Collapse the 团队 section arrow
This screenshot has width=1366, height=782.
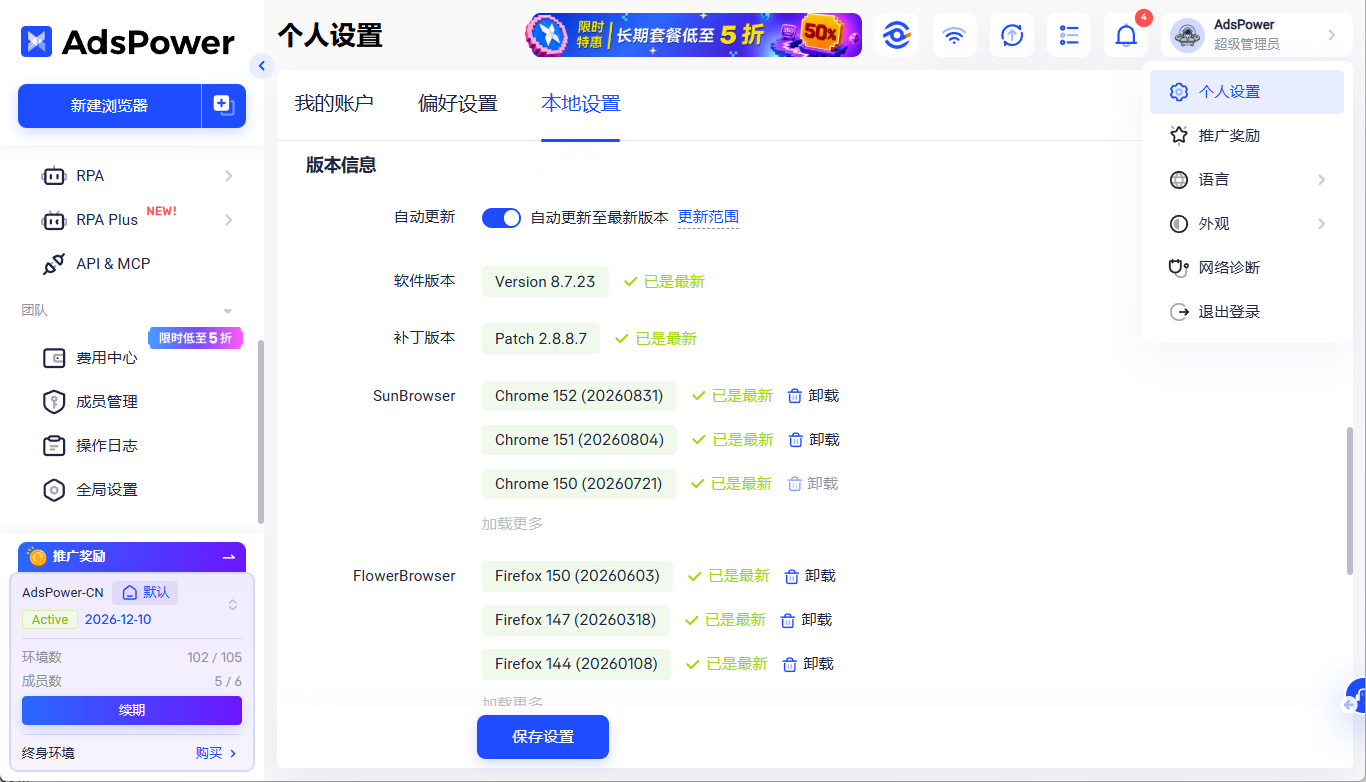click(x=228, y=311)
